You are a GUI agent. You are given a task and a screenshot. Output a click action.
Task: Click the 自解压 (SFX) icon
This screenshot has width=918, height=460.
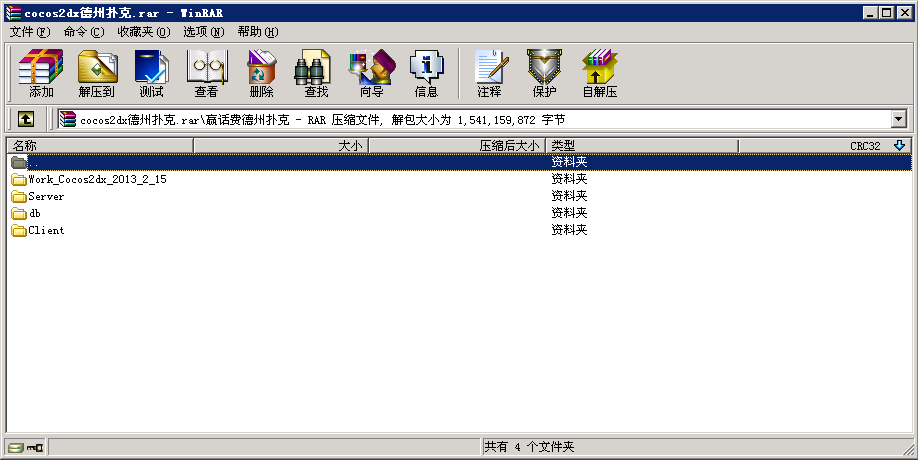599,73
